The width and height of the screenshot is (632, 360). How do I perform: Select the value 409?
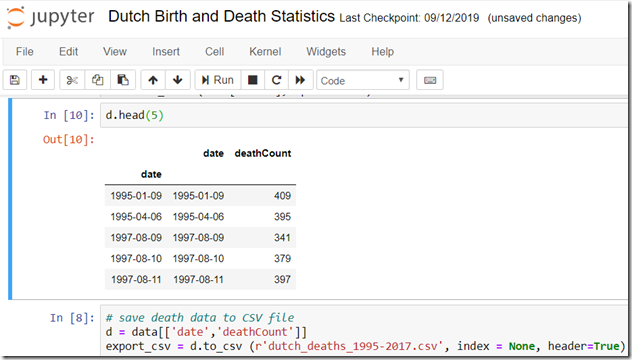coord(282,196)
